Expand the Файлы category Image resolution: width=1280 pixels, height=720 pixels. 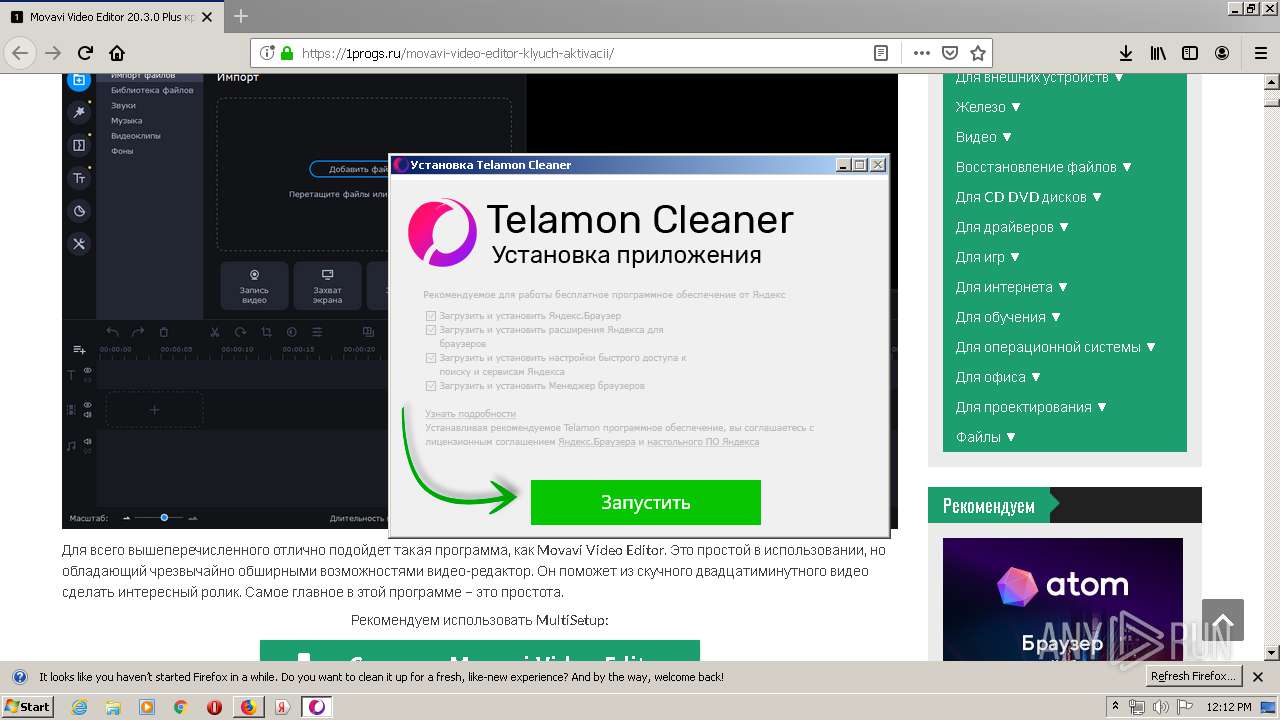[x=986, y=437]
